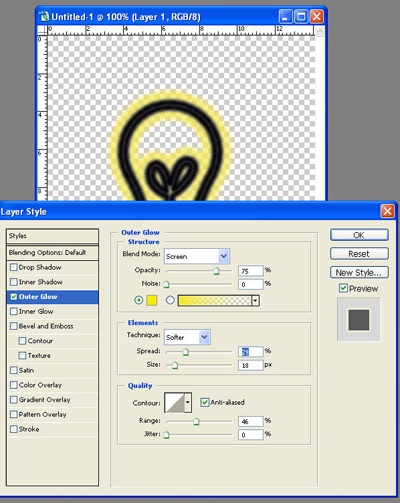Click the Noise slider handle

tap(166, 284)
